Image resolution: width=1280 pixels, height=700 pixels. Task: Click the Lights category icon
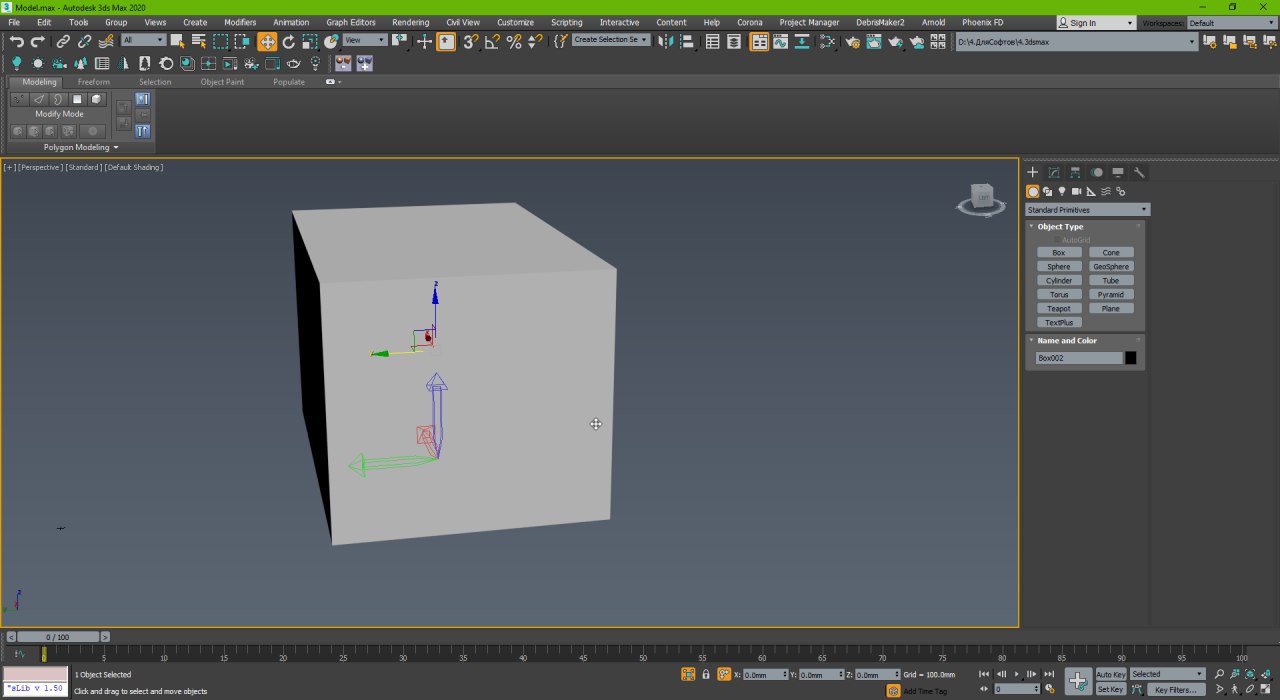click(1062, 191)
